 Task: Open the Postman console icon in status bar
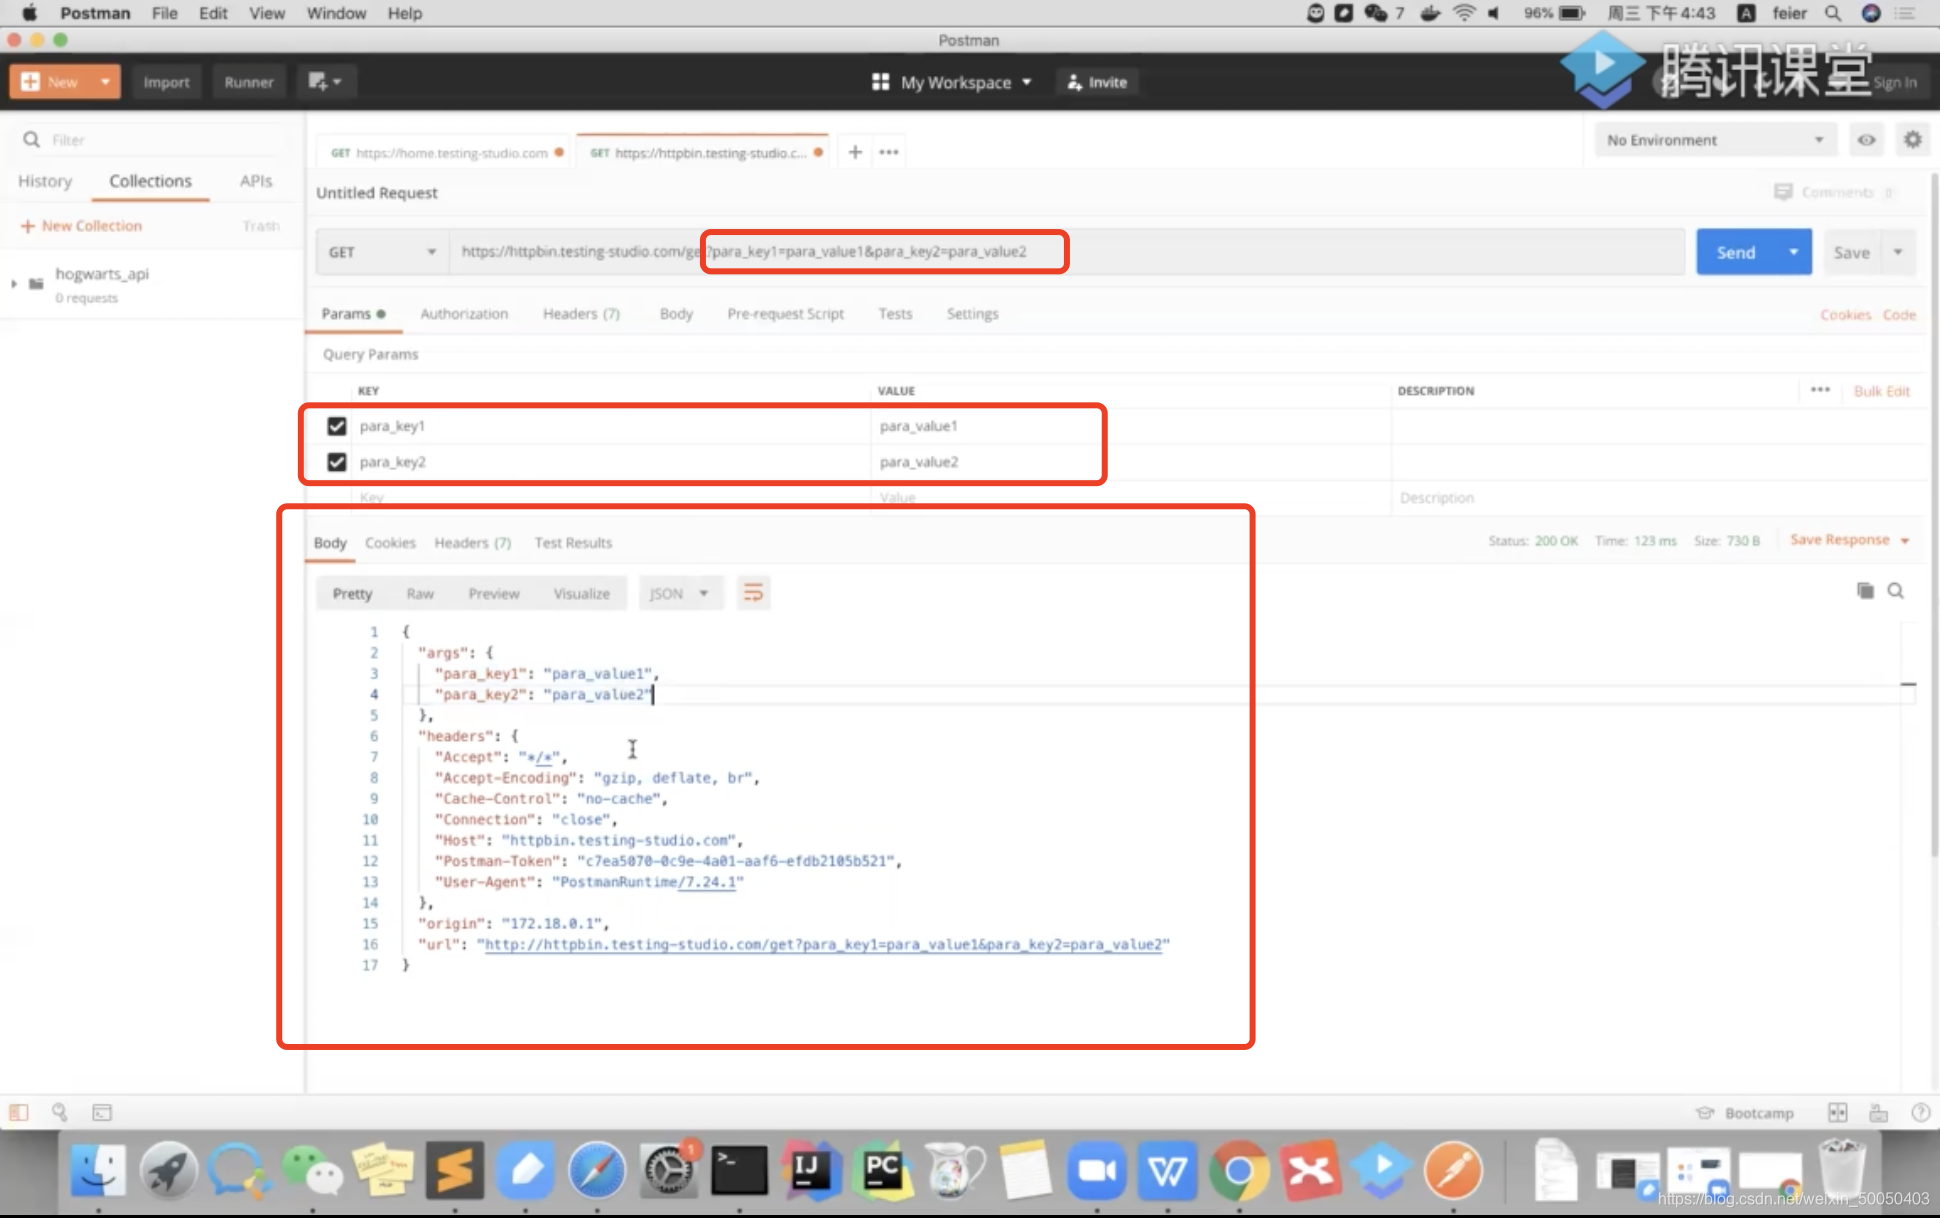(x=102, y=1112)
